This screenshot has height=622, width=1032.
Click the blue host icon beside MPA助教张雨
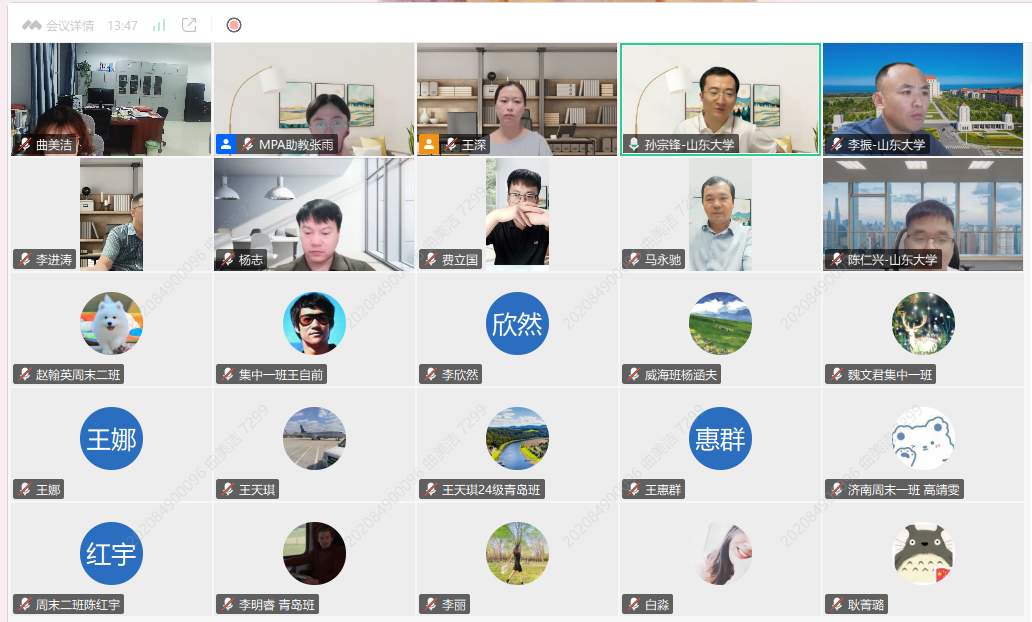(226, 144)
